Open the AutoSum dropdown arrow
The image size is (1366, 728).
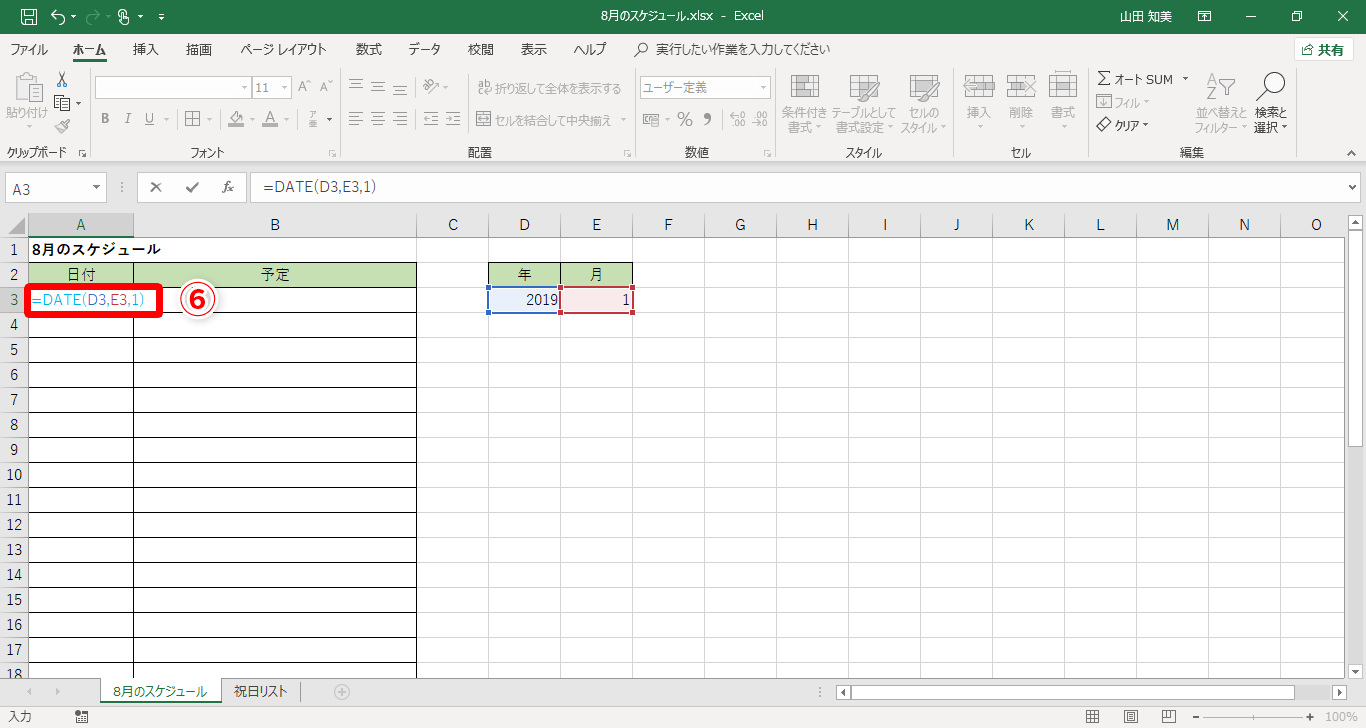click(1185, 79)
